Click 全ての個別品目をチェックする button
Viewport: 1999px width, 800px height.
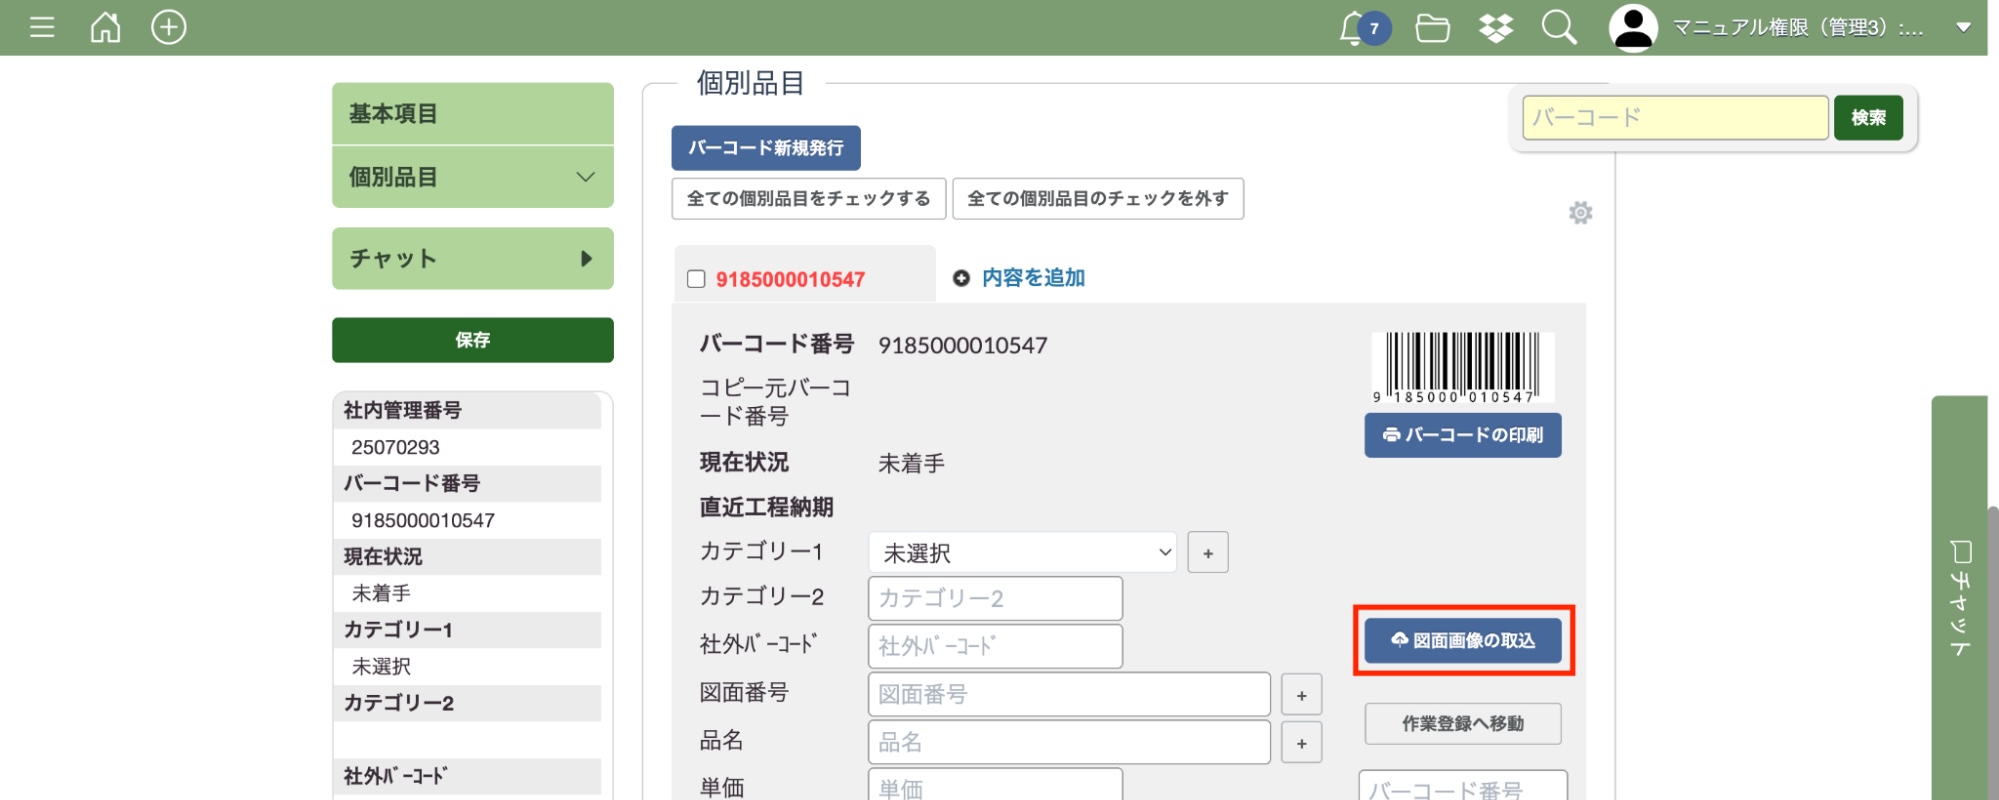[x=808, y=199]
